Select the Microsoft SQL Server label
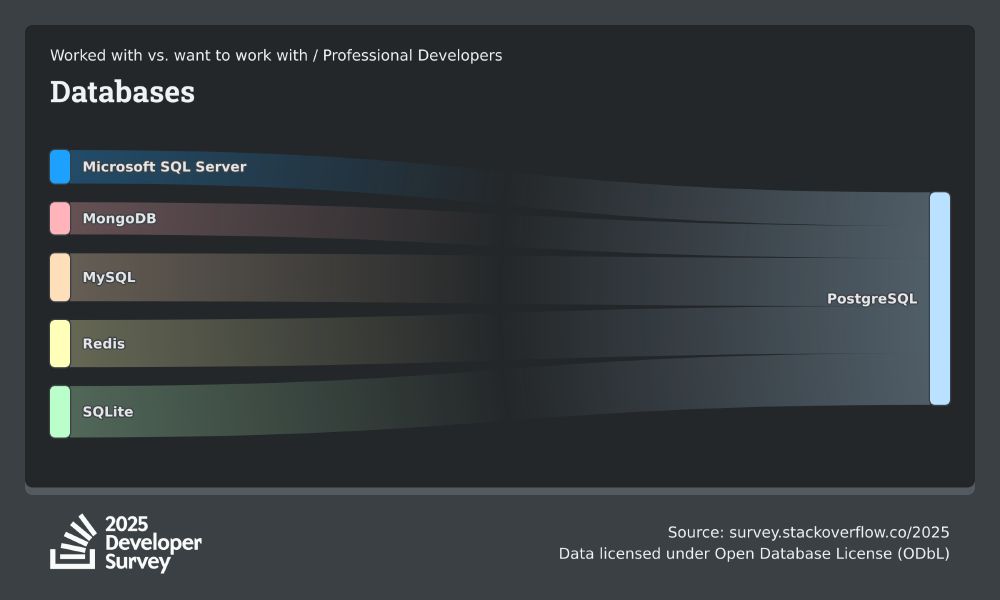 click(x=165, y=166)
